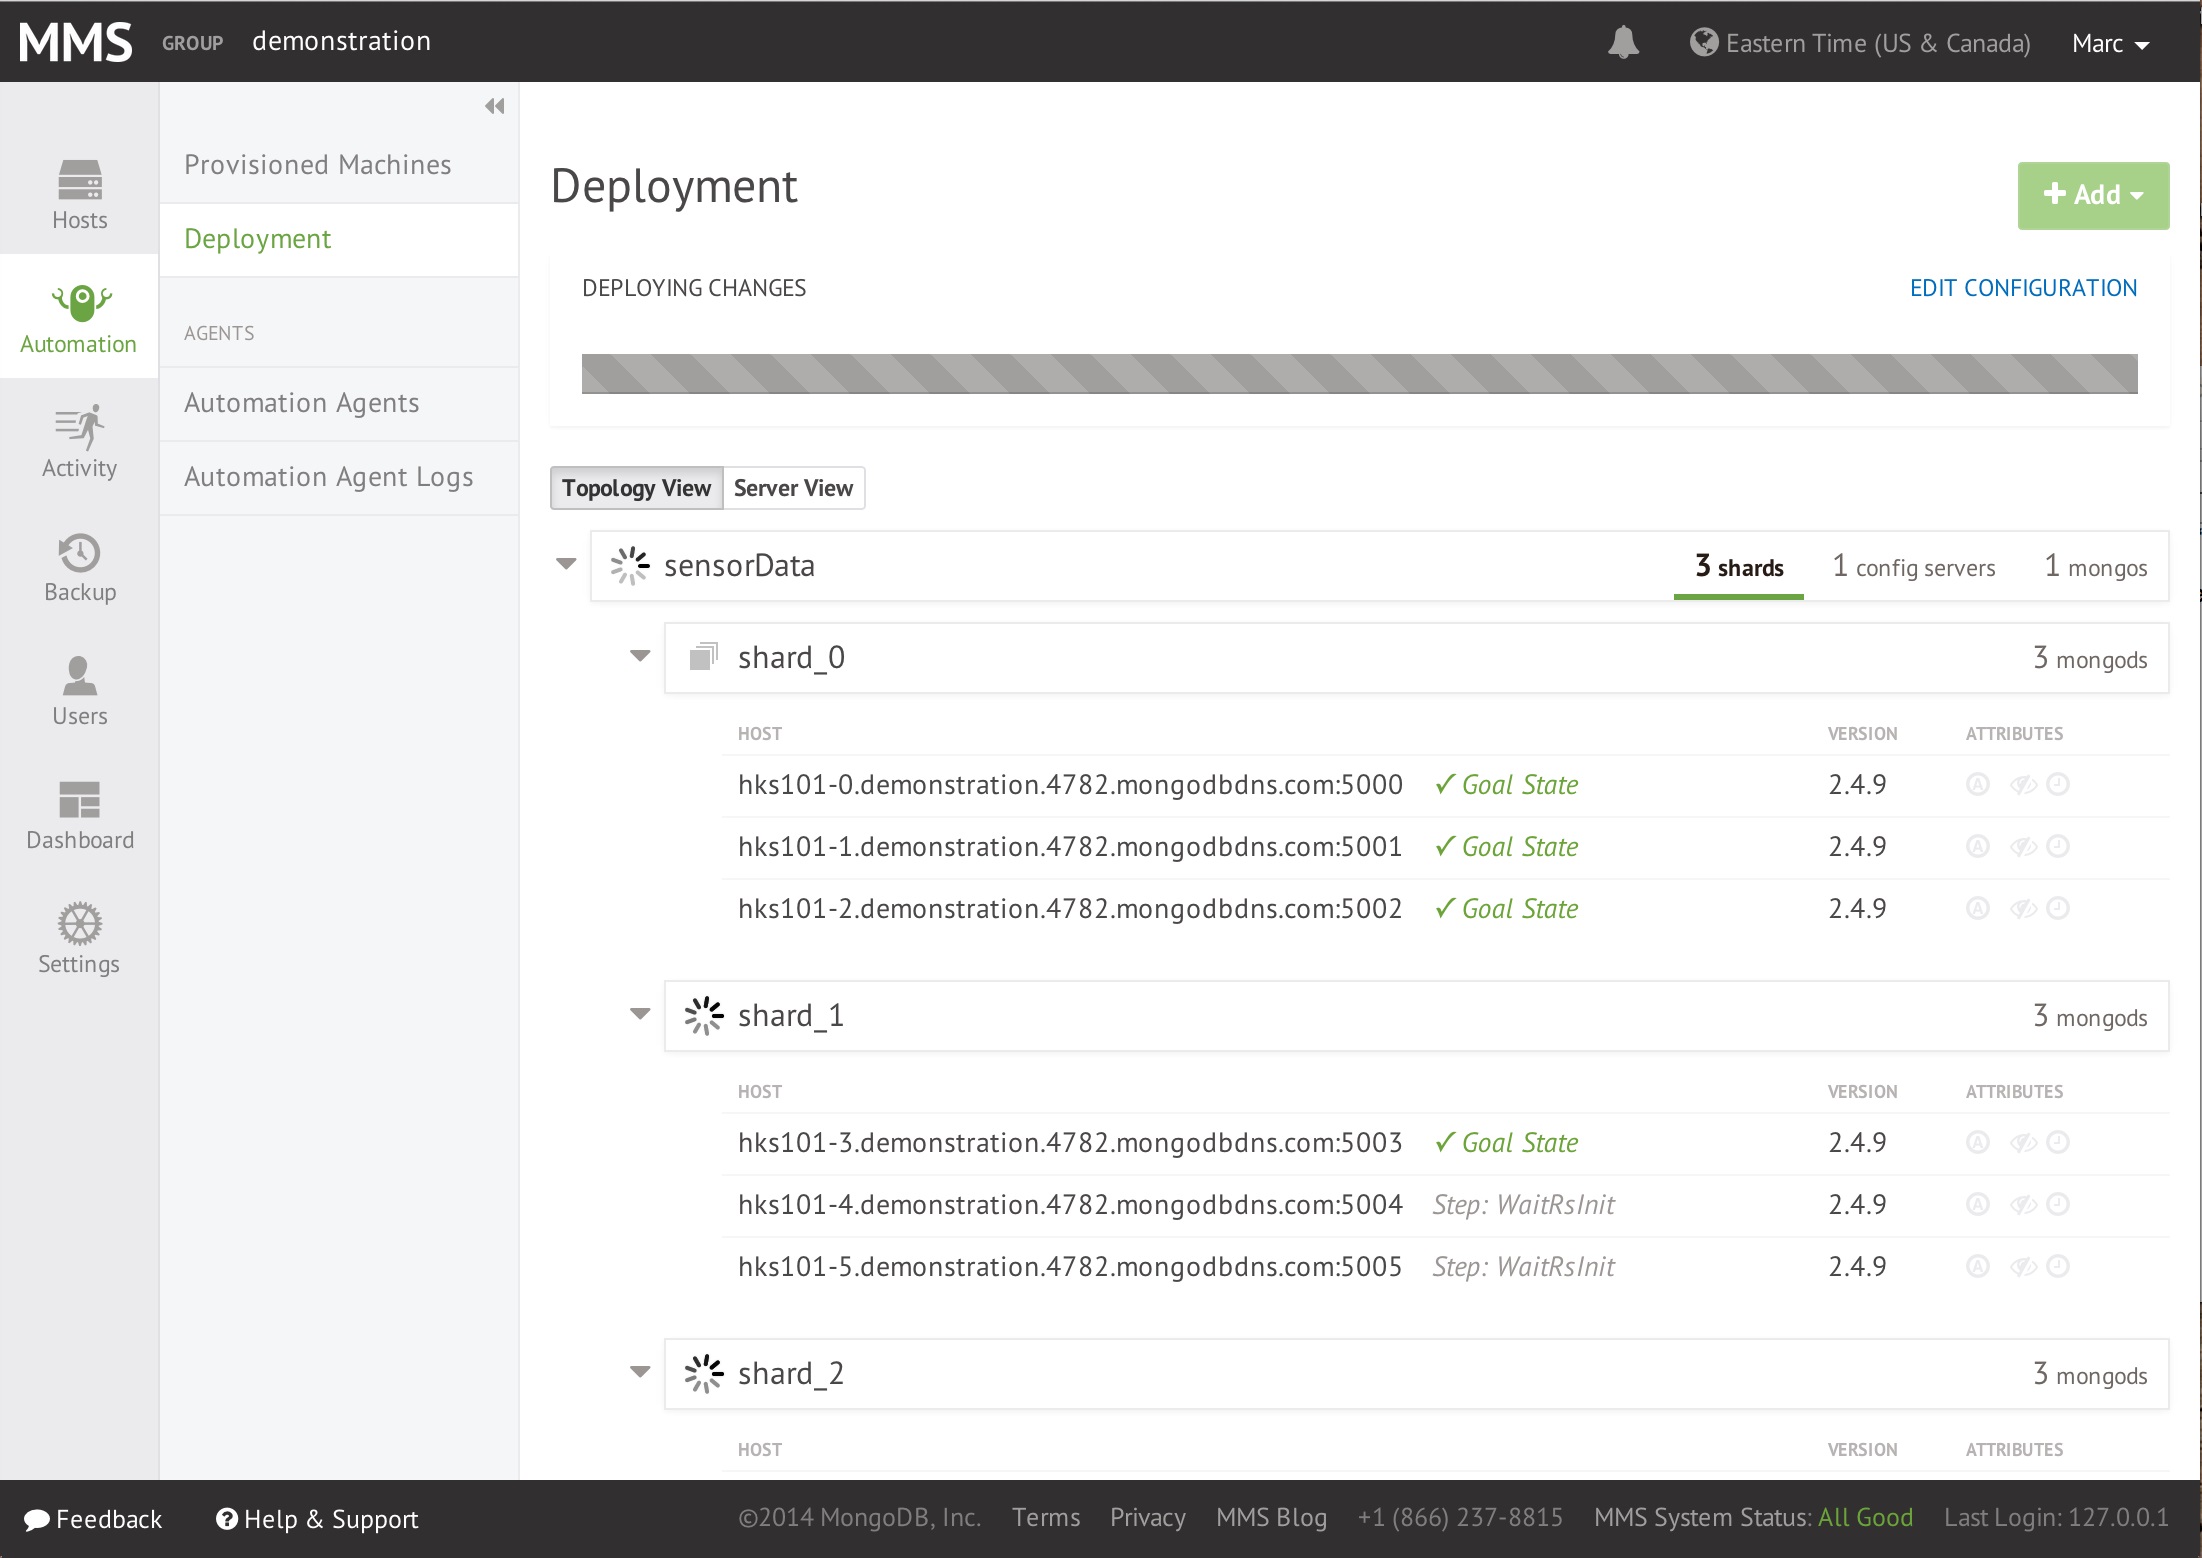Click the Activity running-man icon
2202x1558 pixels.
point(79,428)
